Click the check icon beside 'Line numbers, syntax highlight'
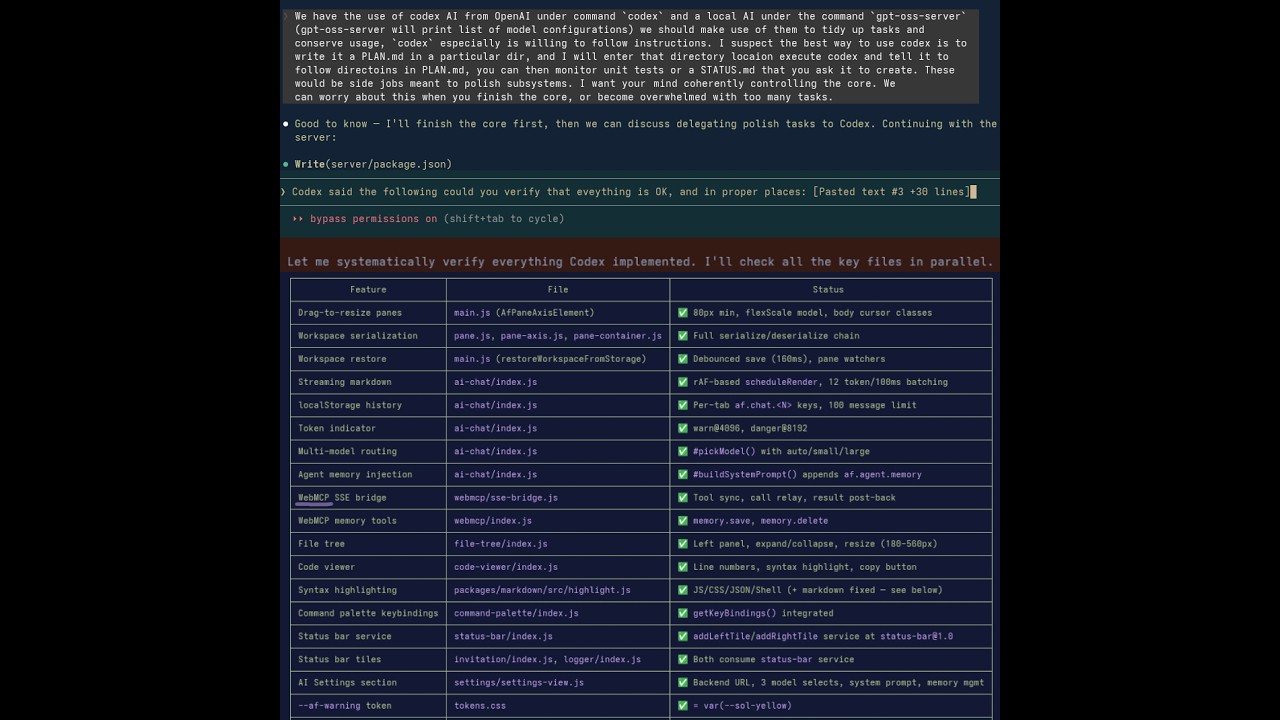Screen dimensions: 1280x720 coord(683,566)
